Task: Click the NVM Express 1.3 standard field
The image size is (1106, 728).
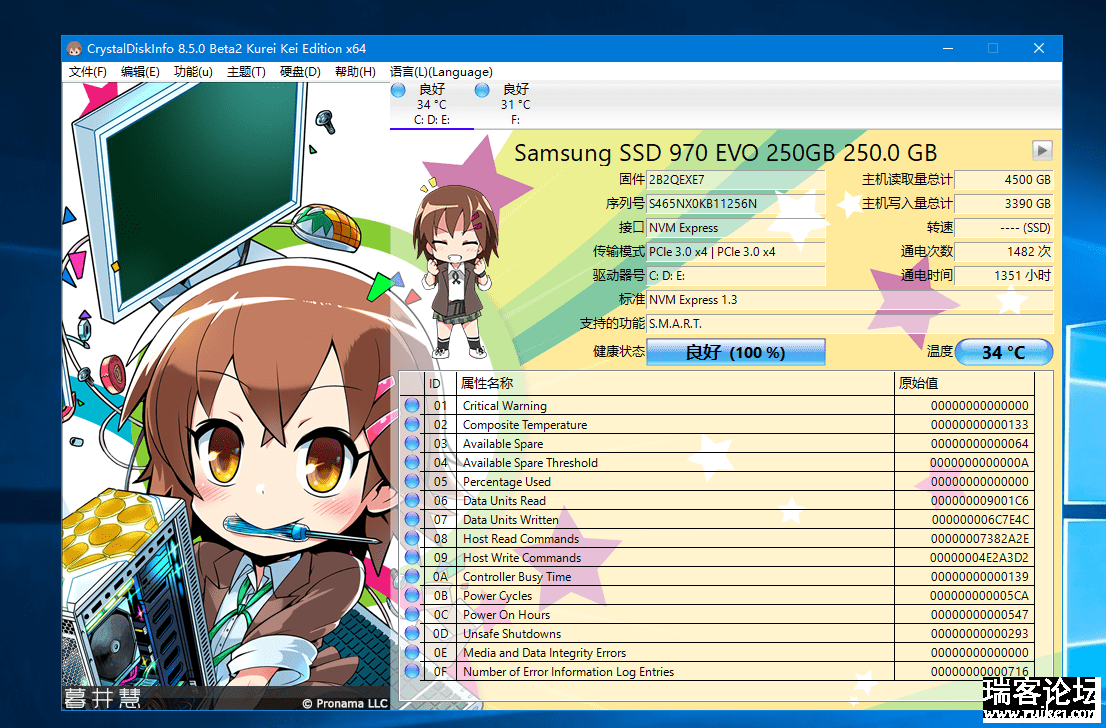Action: click(x=850, y=300)
